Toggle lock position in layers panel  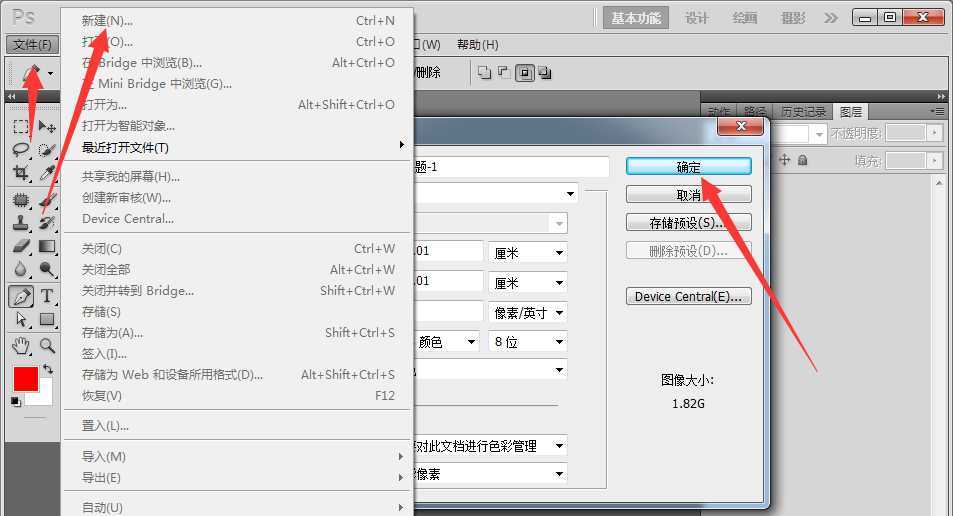785,160
